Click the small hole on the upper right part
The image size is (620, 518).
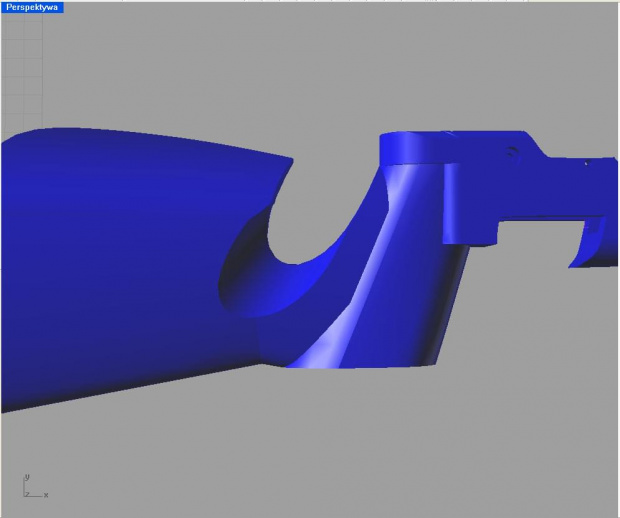tap(511, 152)
